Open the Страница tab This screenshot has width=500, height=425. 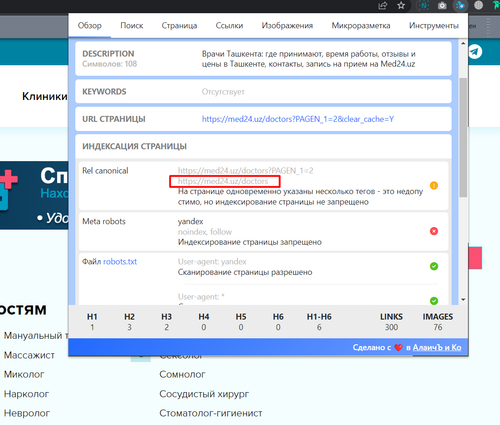point(179,26)
